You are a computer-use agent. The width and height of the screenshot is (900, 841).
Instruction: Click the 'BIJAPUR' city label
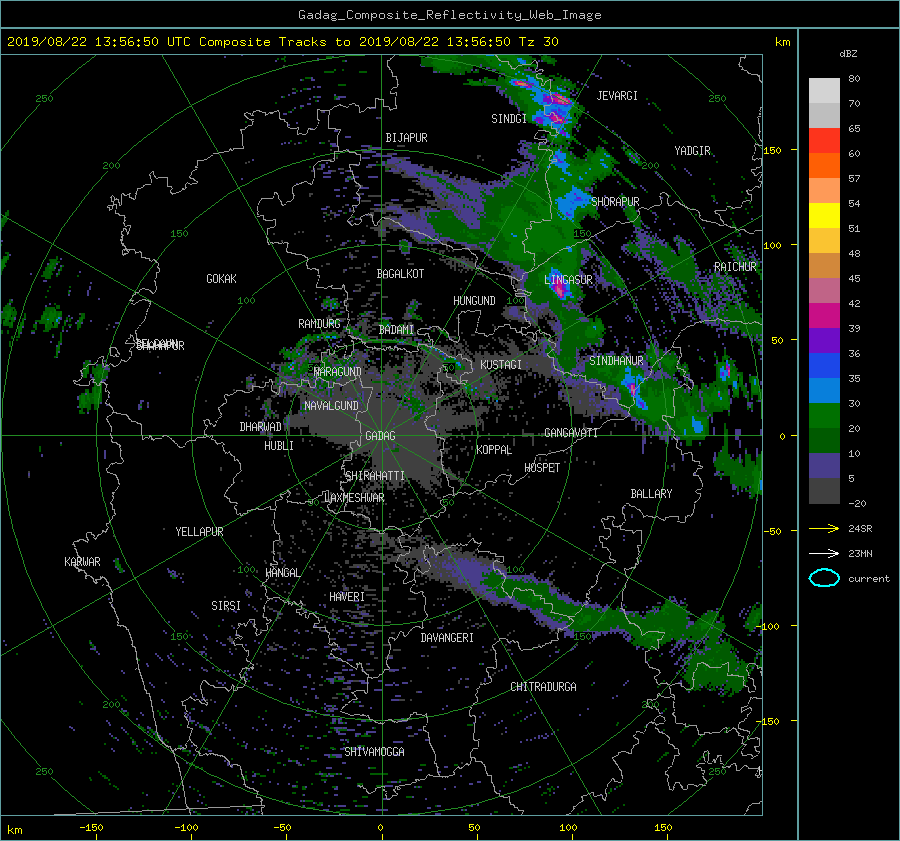point(406,138)
